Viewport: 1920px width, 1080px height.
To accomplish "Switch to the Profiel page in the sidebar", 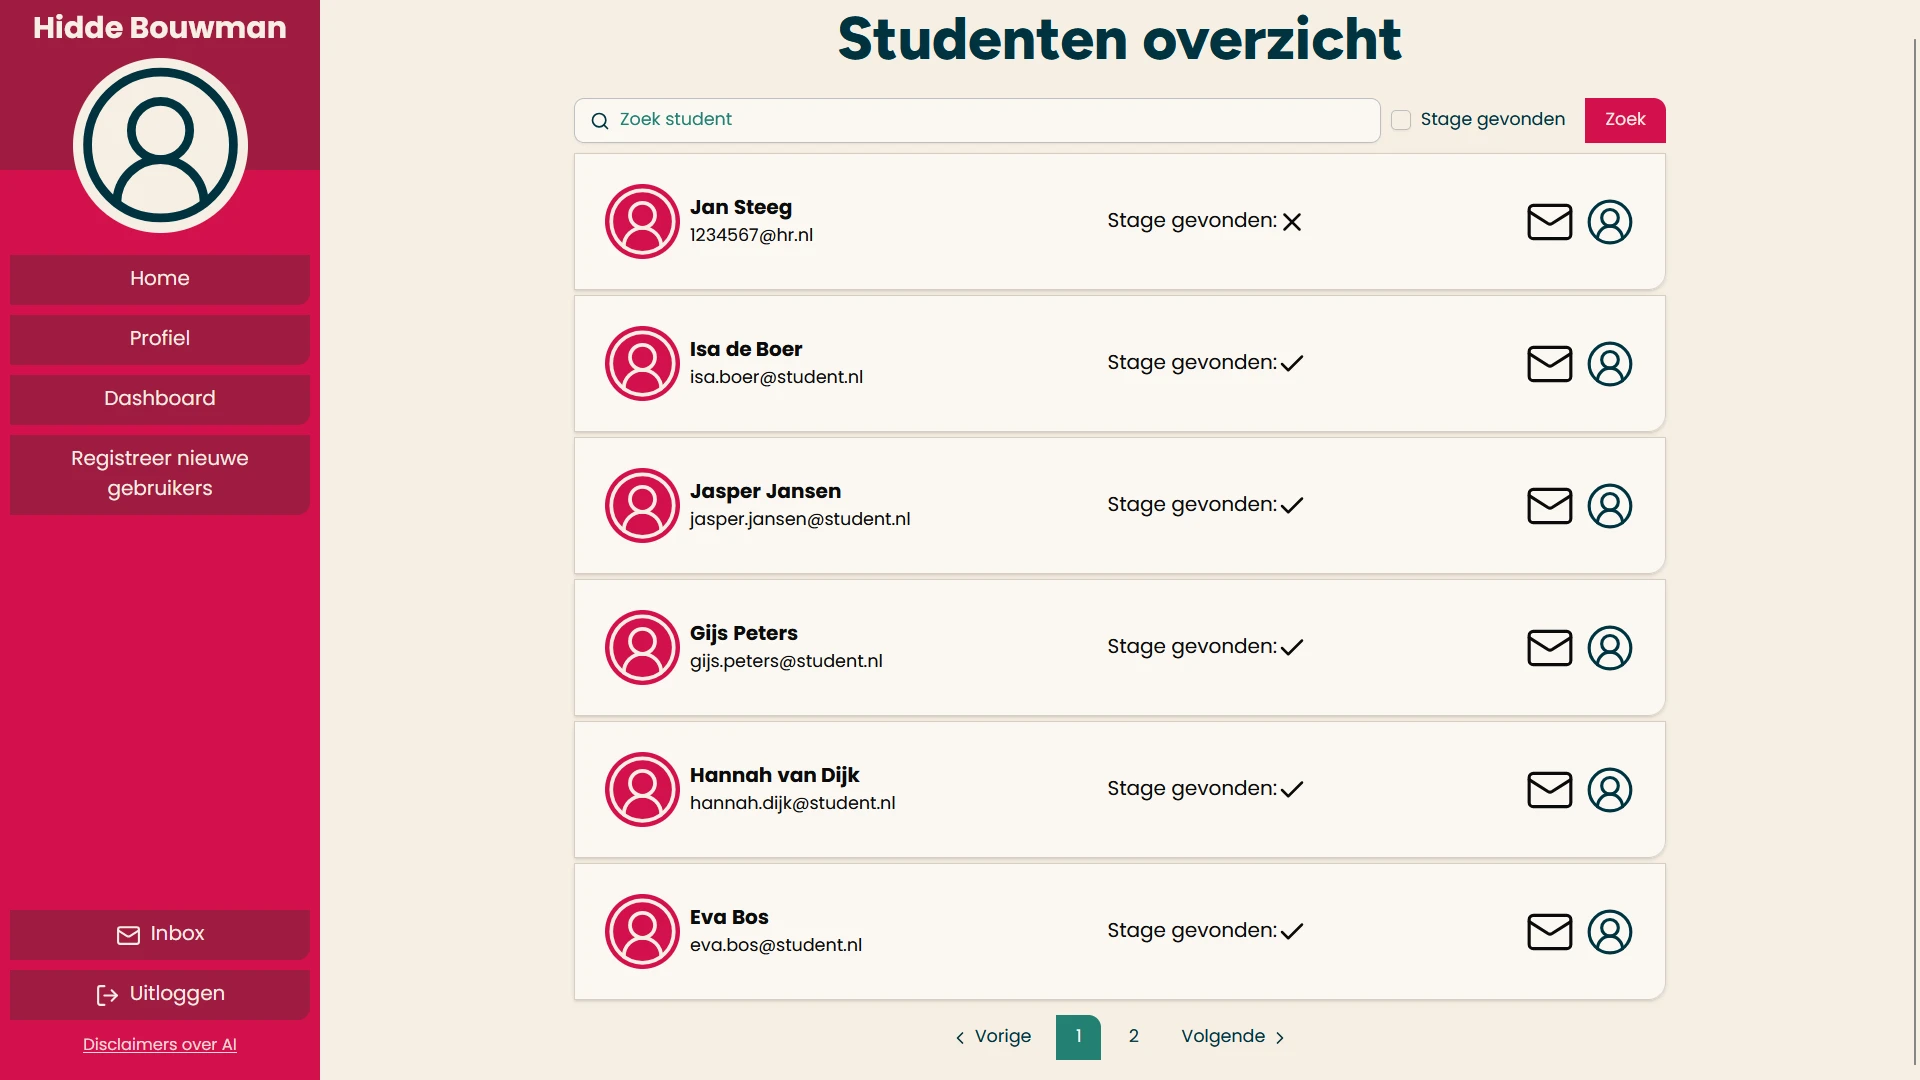I will click(x=159, y=339).
